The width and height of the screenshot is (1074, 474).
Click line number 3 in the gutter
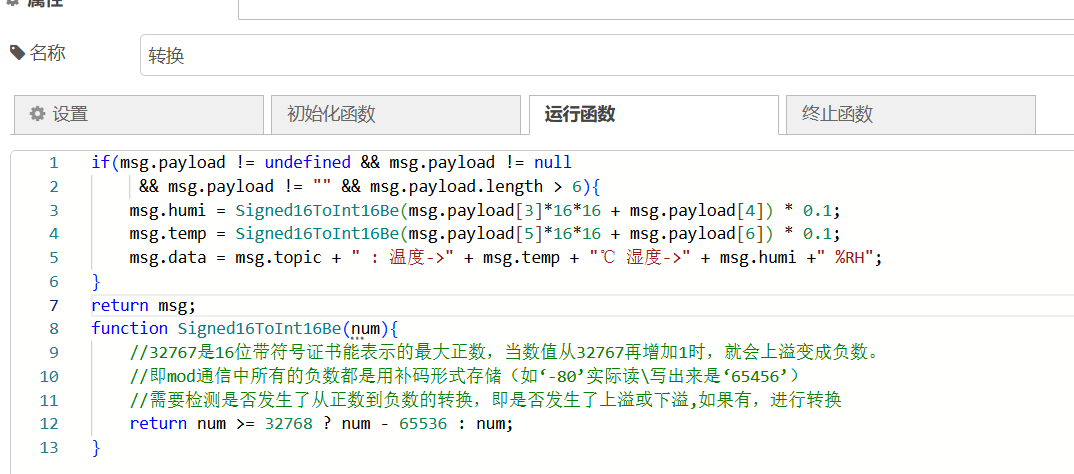(53, 210)
